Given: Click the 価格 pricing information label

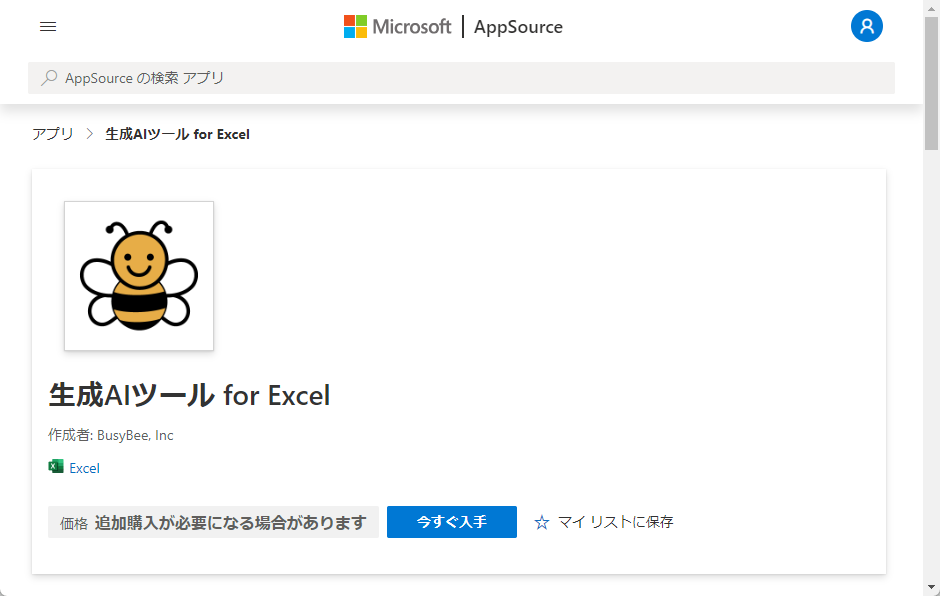Looking at the screenshot, I should pos(74,523).
